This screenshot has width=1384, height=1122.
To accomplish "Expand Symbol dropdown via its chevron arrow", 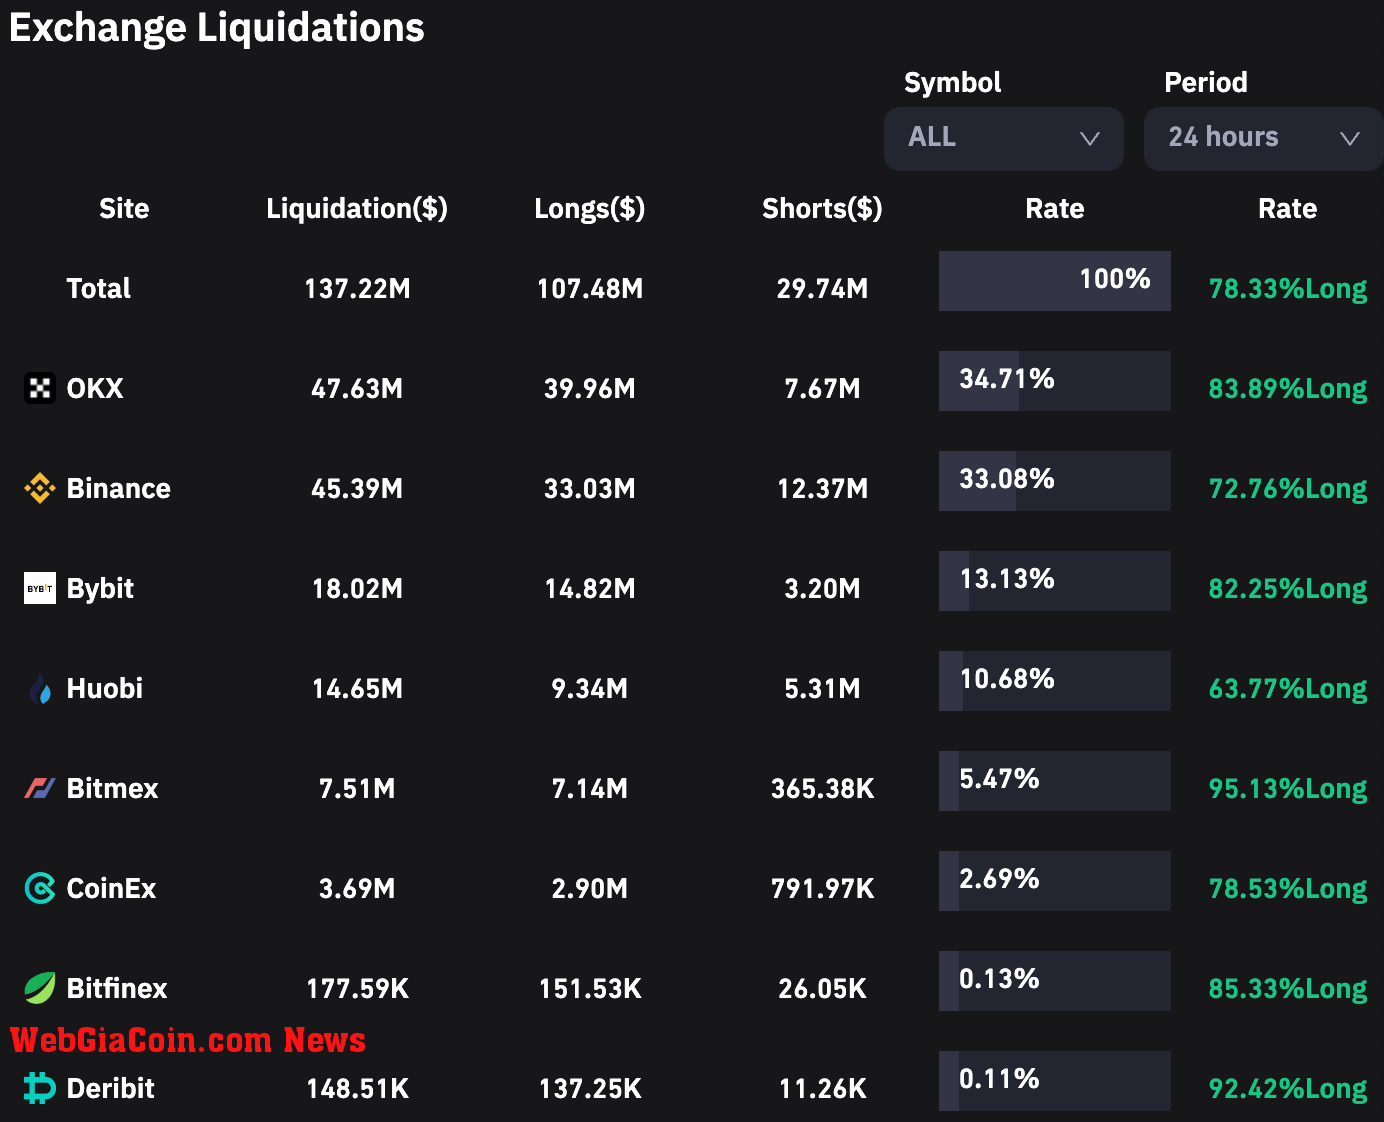I will 1090,138.
